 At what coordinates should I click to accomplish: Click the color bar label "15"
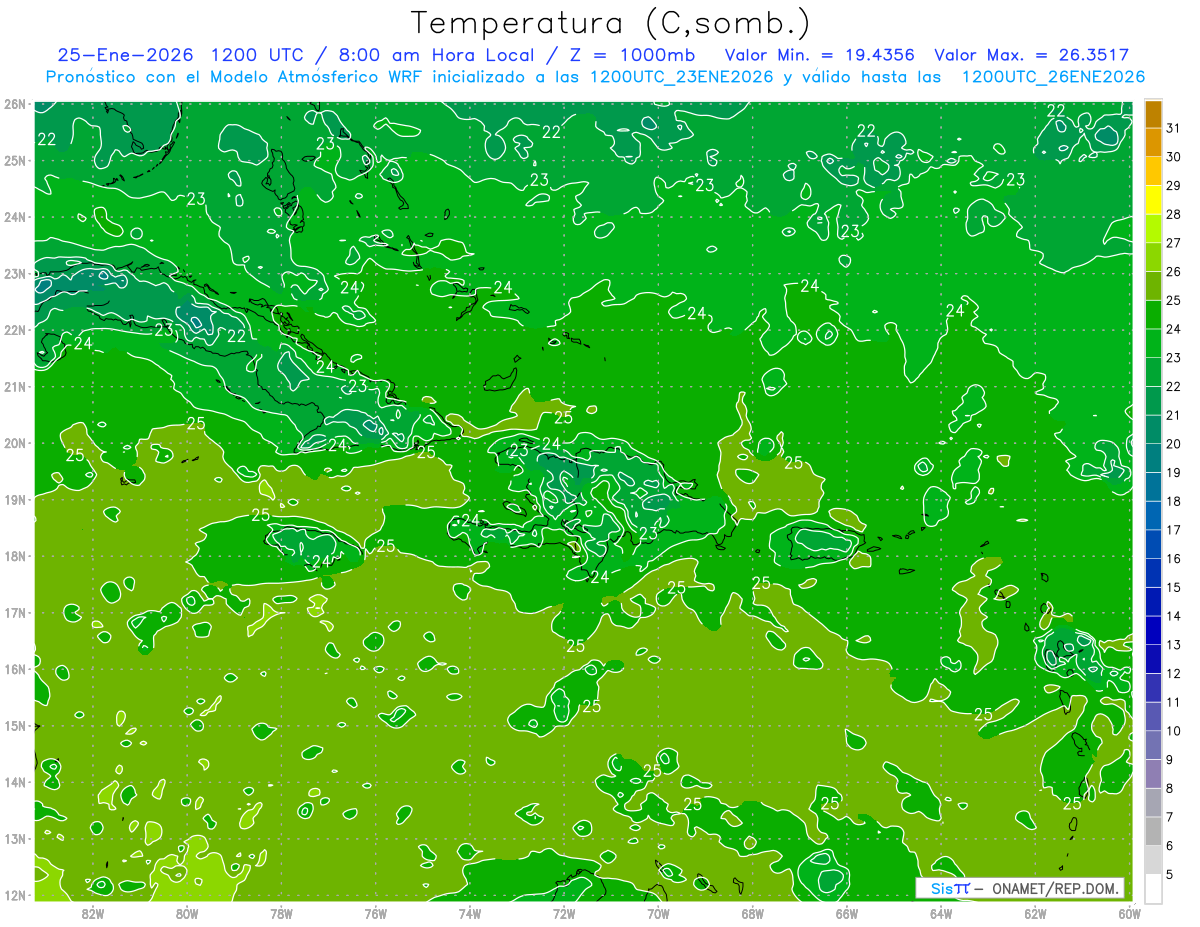(1173, 588)
